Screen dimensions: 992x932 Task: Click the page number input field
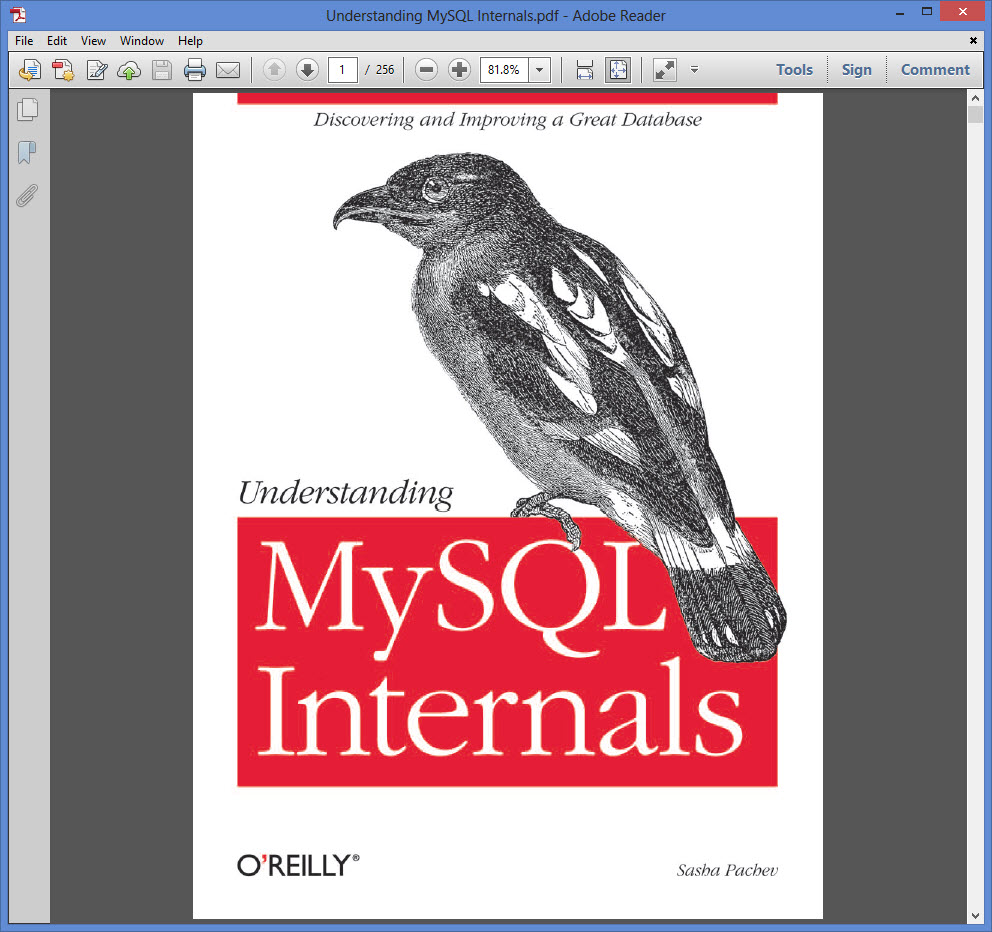(x=342, y=70)
